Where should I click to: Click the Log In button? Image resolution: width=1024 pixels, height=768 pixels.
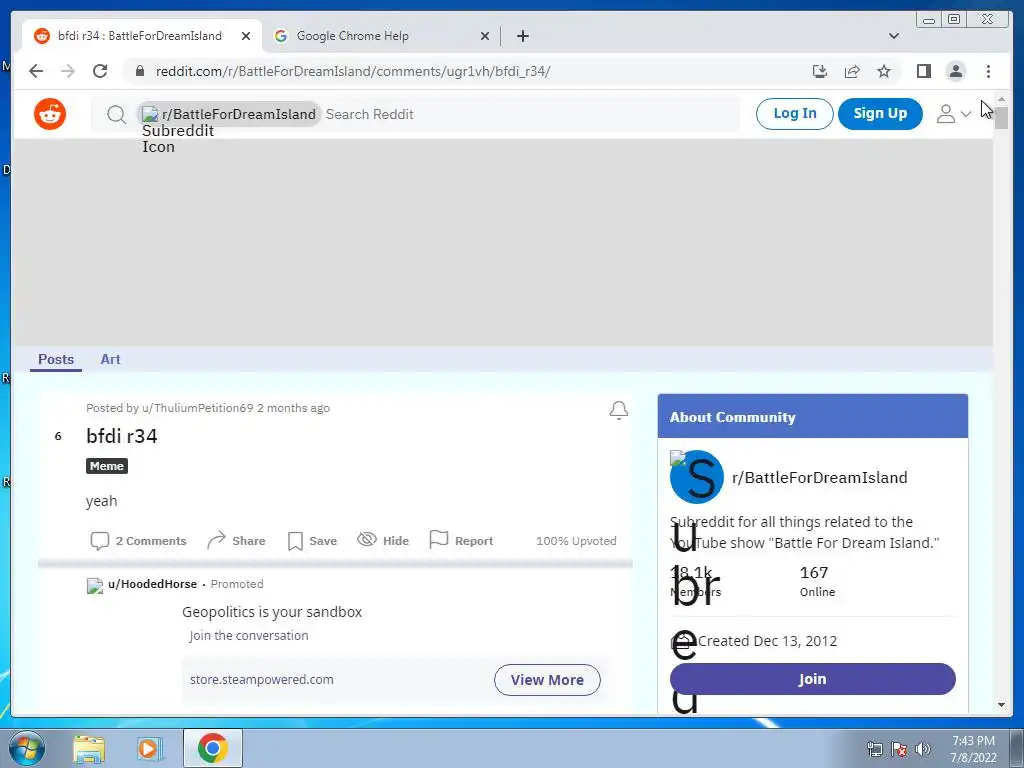point(794,114)
